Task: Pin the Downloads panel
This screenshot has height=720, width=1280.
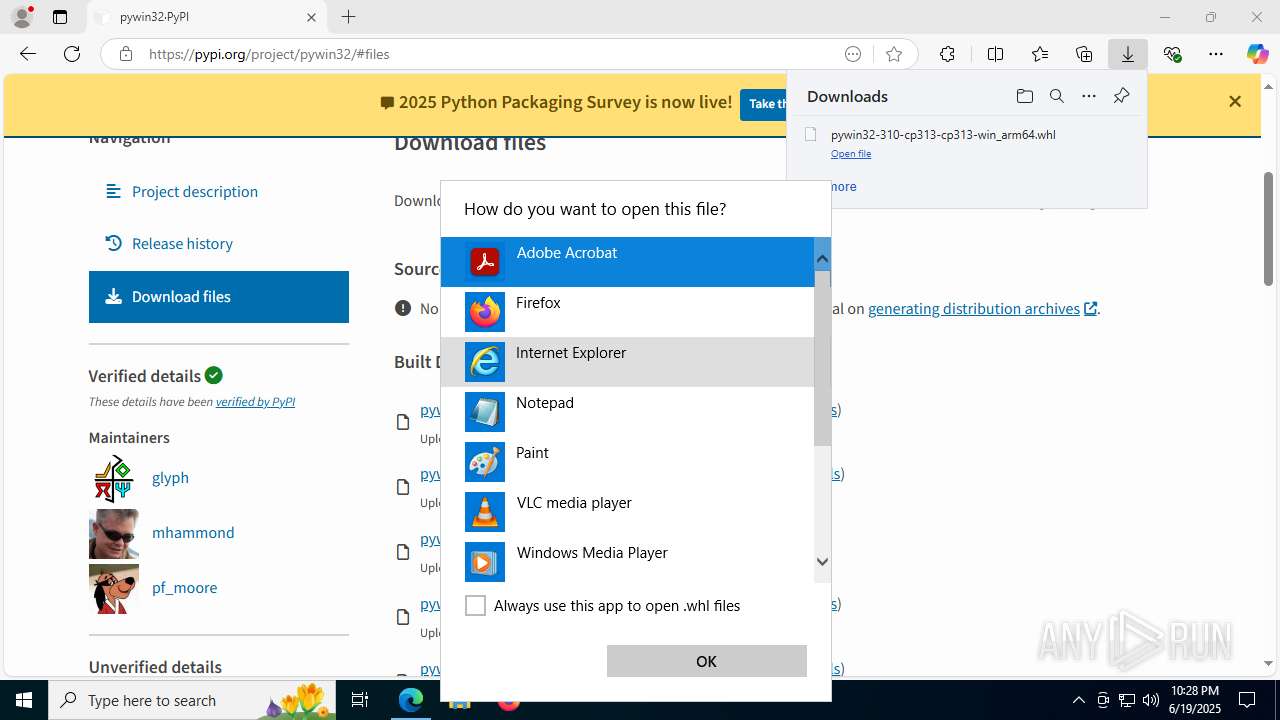Action: [1121, 96]
